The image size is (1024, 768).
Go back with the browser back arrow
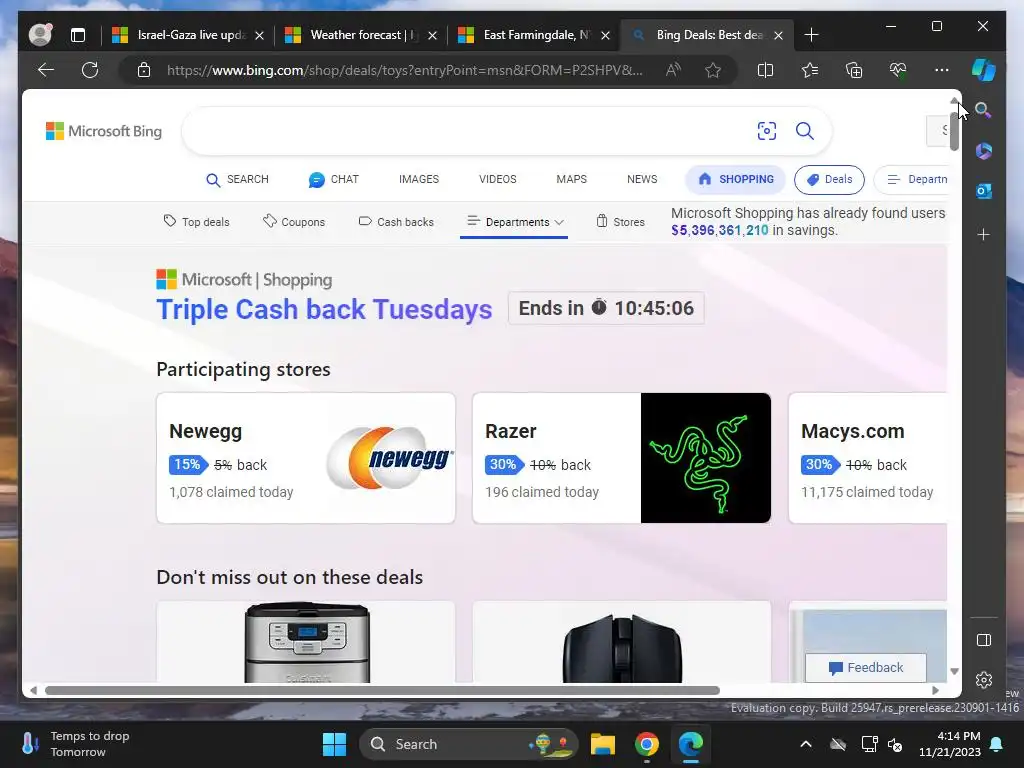tap(46, 70)
